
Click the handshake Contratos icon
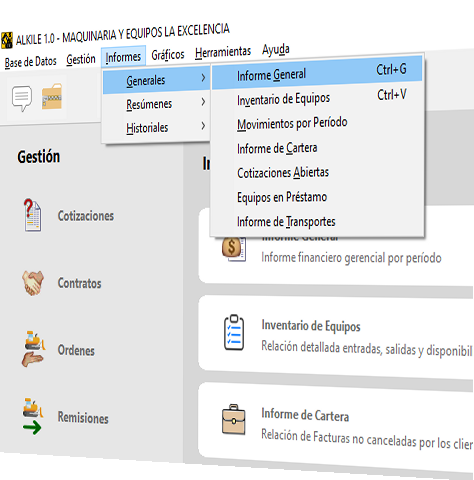pyautogui.click(x=33, y=283)
